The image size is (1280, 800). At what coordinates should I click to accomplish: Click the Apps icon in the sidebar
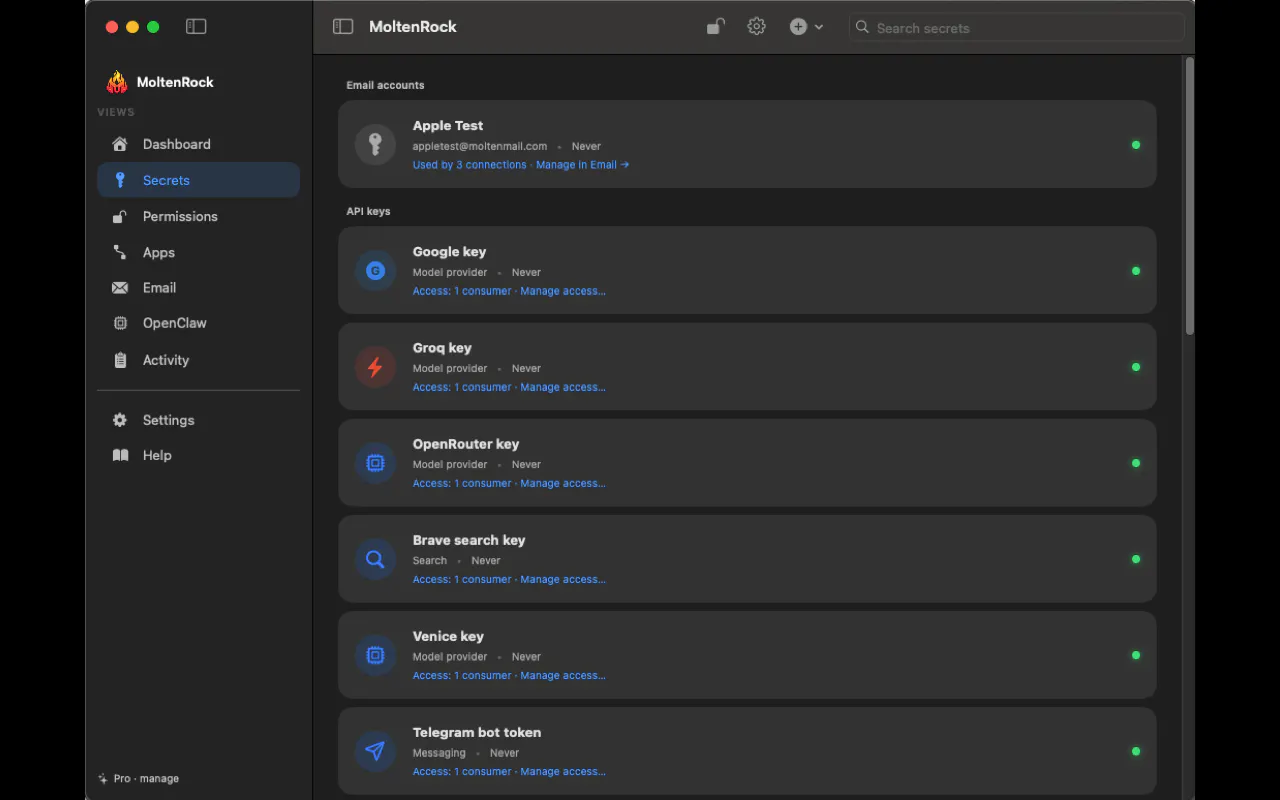pyautogui.click(x=120, y=253)
